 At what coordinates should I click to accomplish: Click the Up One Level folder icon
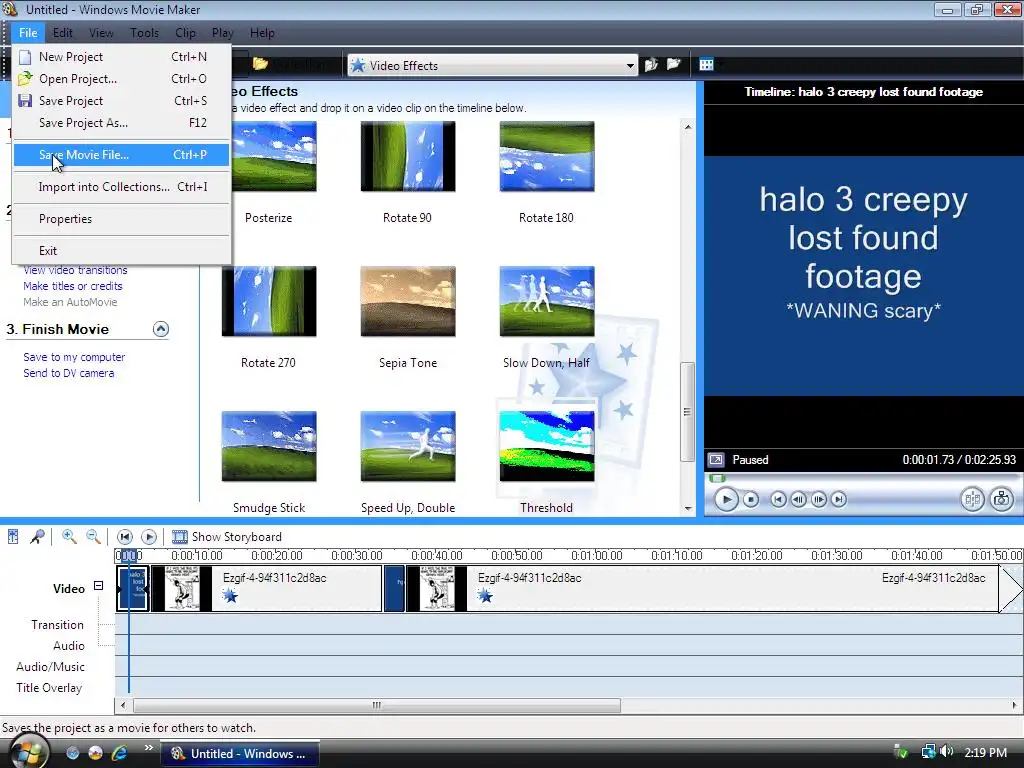(651, 65)
